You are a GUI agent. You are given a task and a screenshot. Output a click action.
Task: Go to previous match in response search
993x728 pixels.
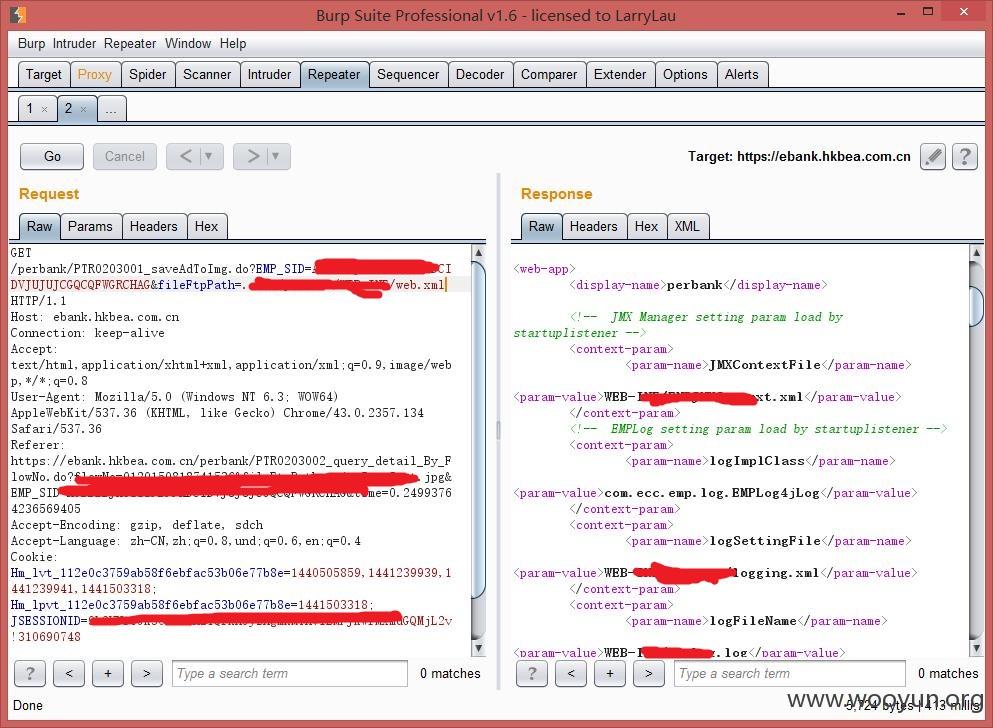coord(571,674)
